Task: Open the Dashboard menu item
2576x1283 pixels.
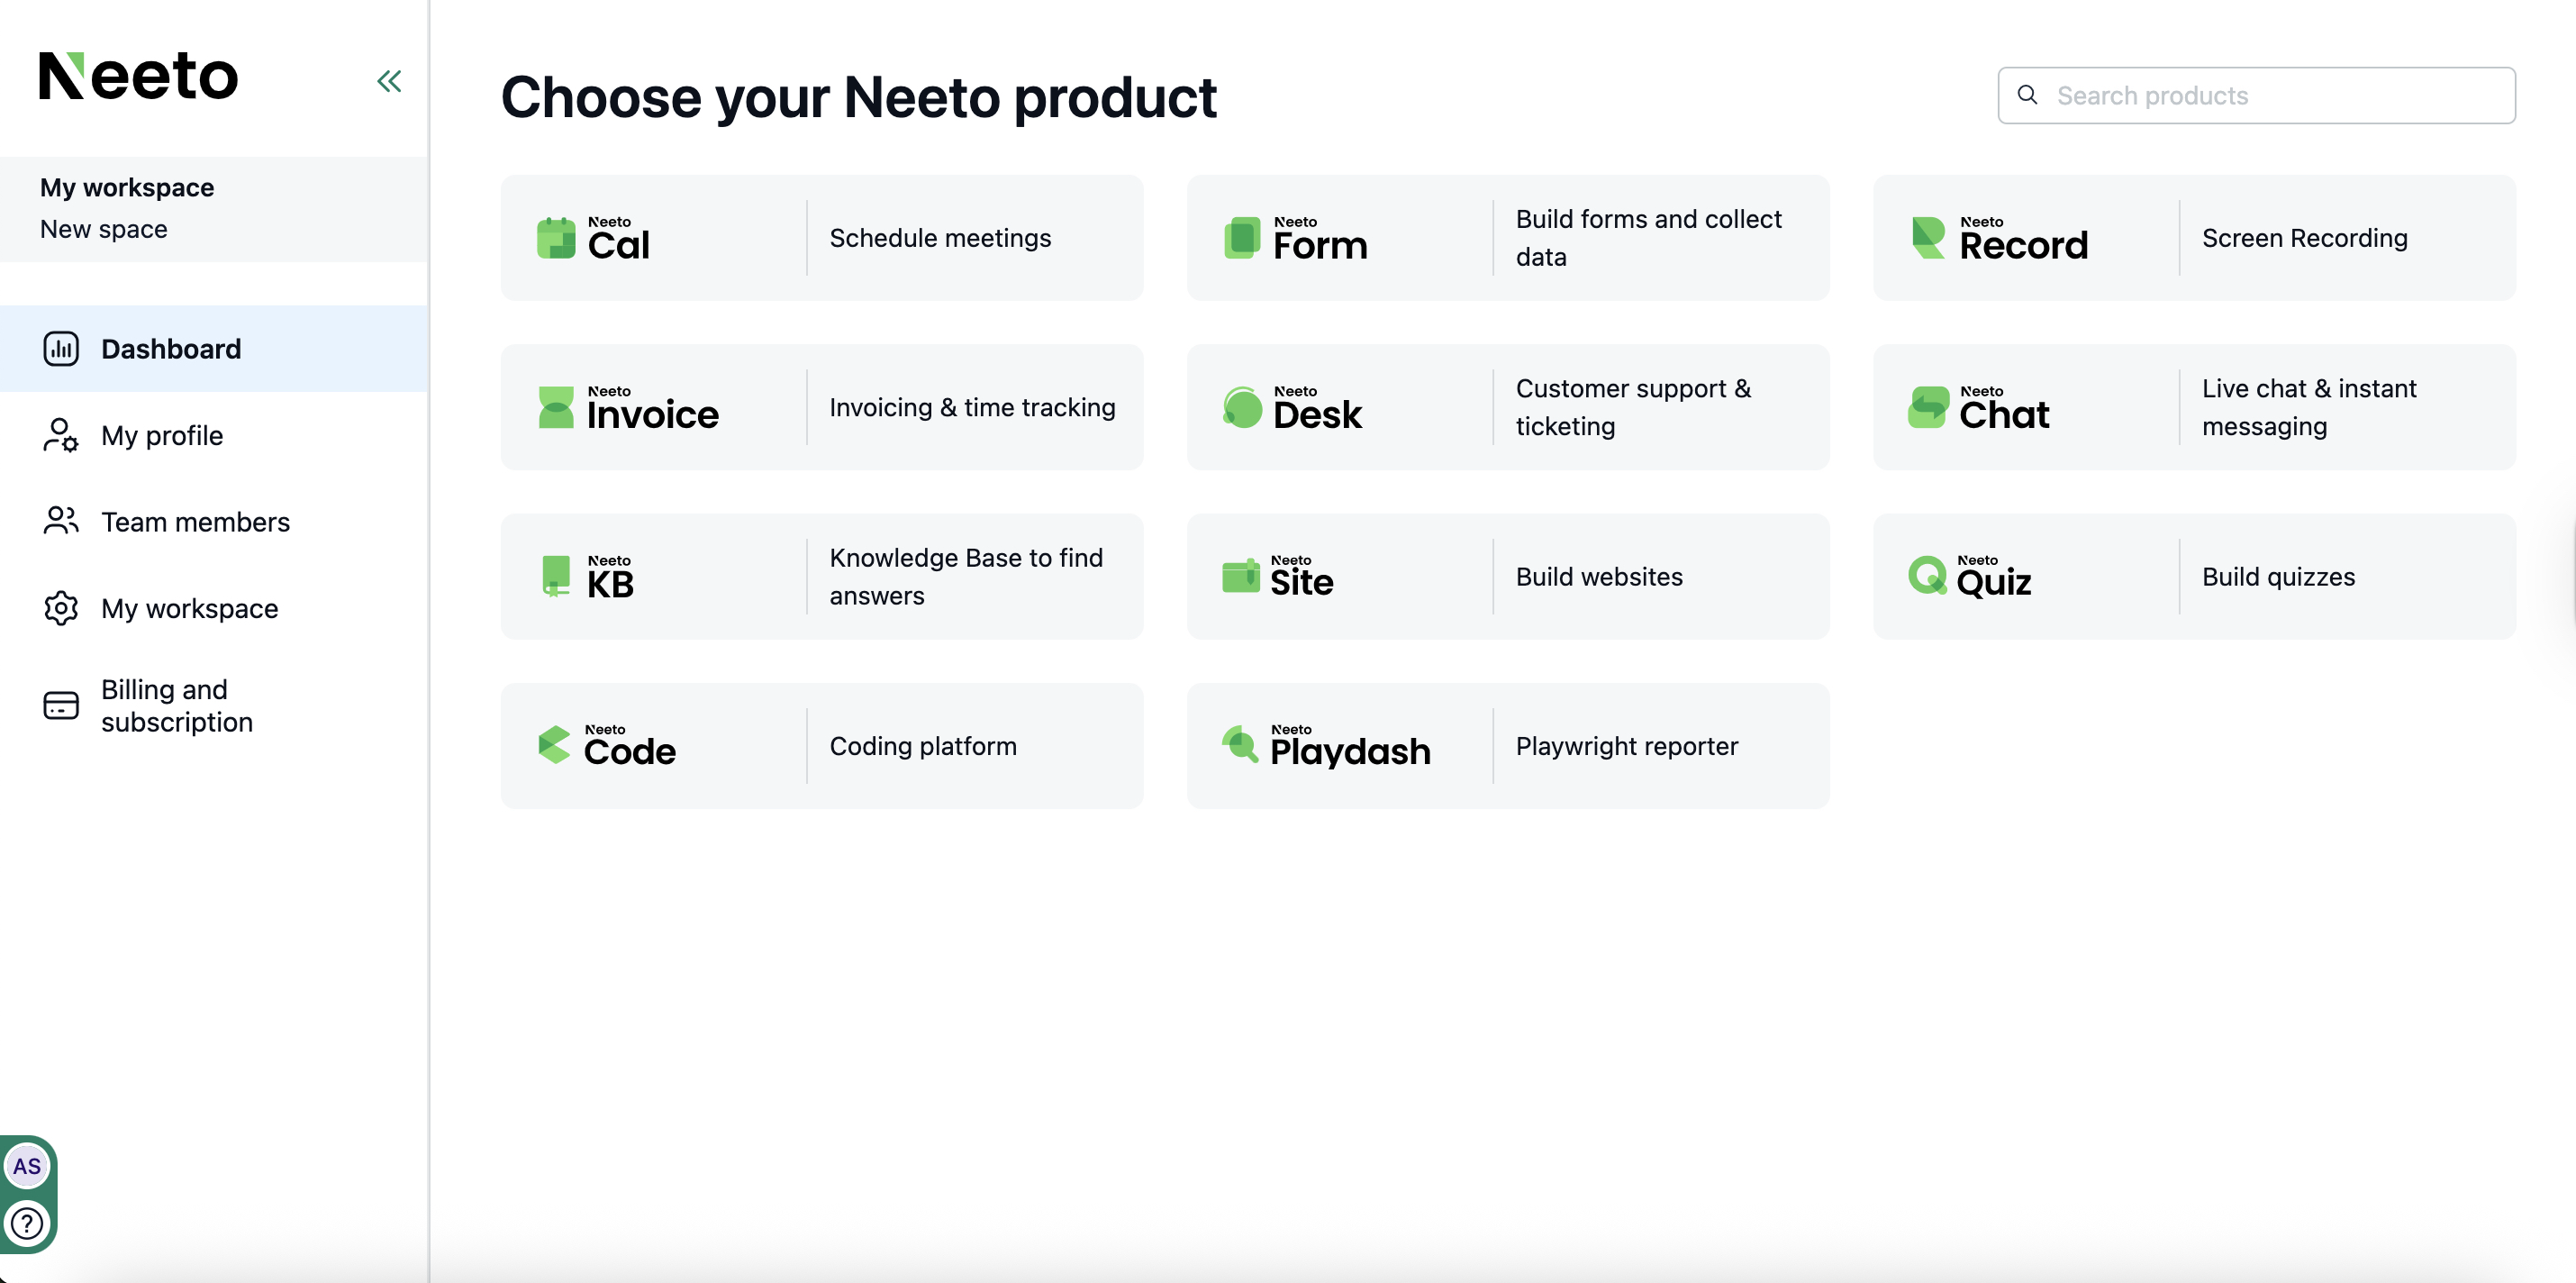Action: coord(214,349)
